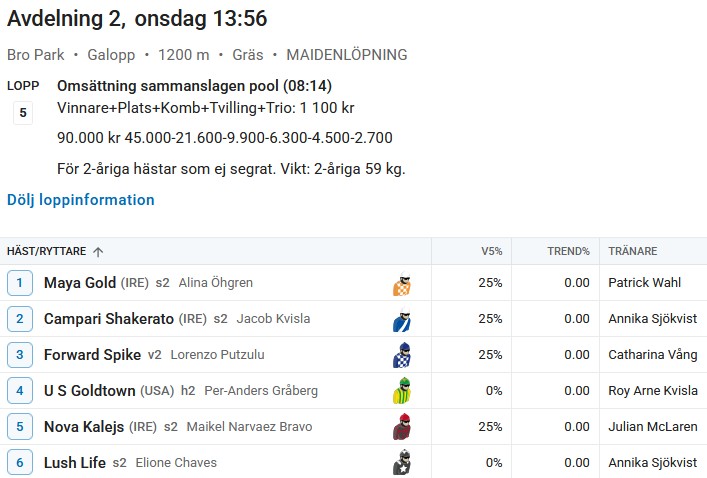This screenshot has height=478, width=707.
Task: Click U S Goldtown's green-yellow jockey icon
Action: pos(402,391)
